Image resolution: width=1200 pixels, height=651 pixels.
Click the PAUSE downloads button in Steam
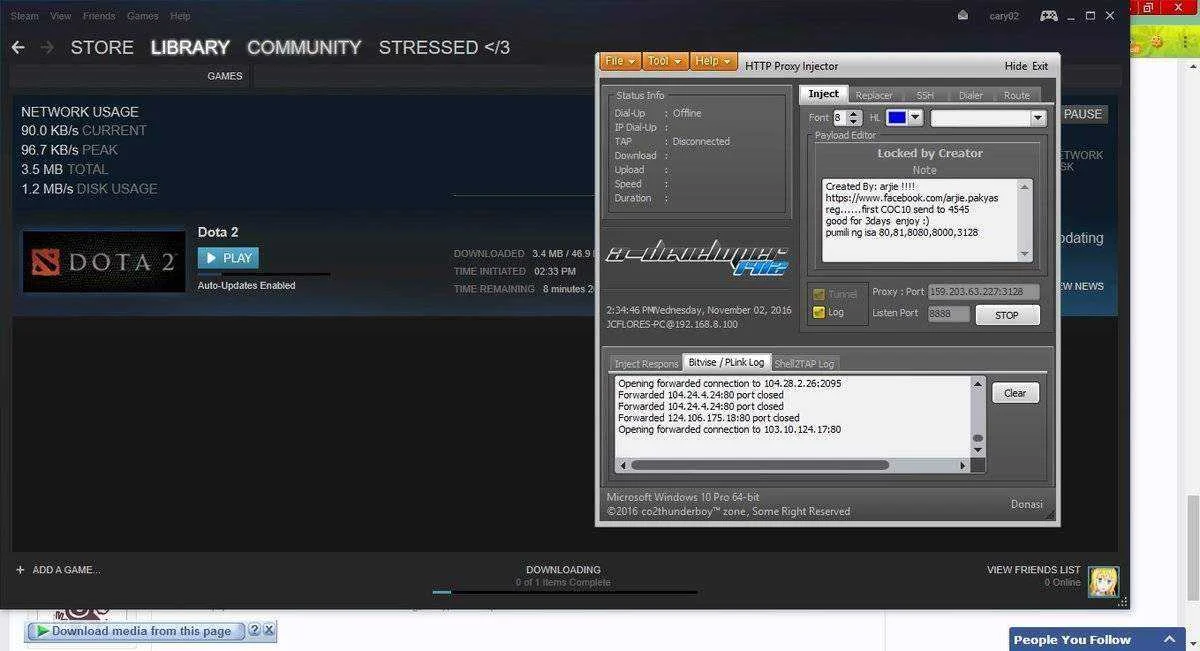(1082, 114)
